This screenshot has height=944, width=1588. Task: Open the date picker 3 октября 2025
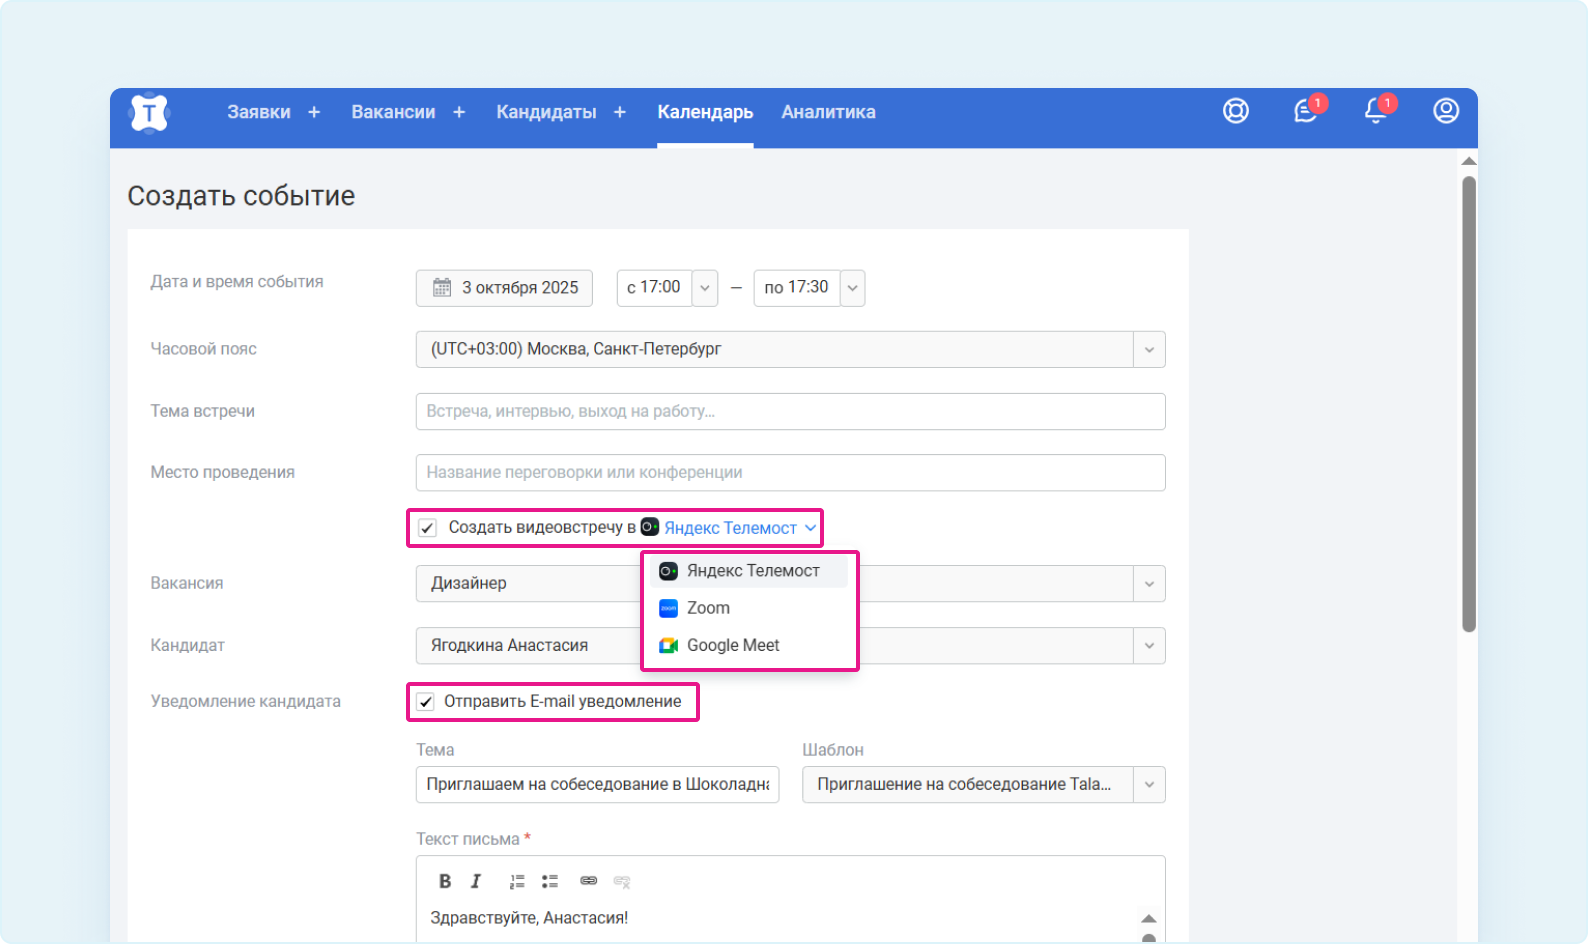(504, 288)
